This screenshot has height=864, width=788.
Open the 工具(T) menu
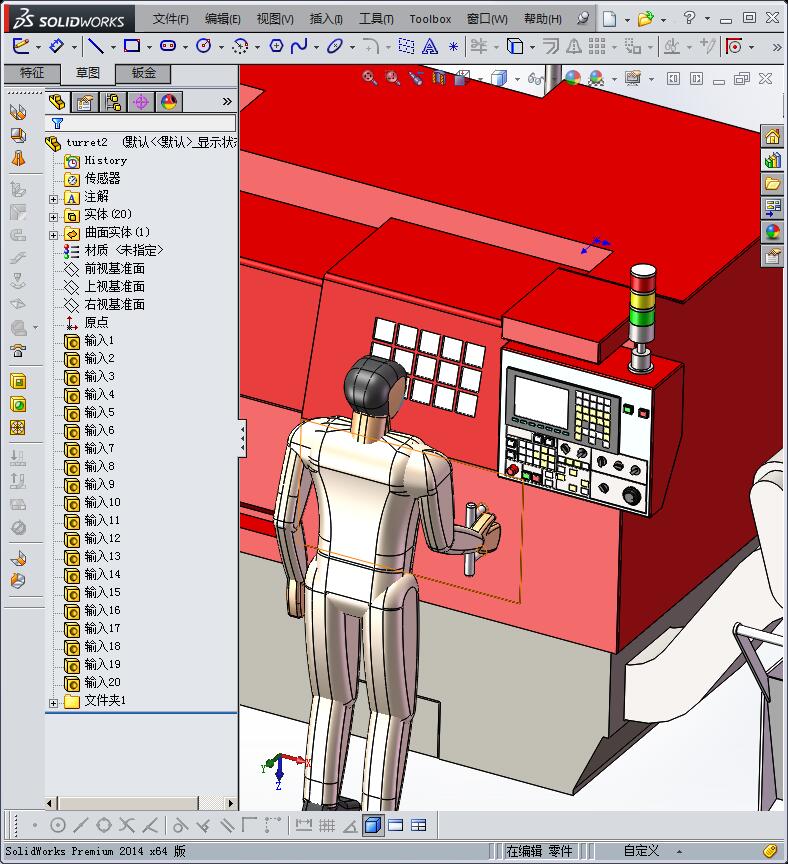pos(376,19)
